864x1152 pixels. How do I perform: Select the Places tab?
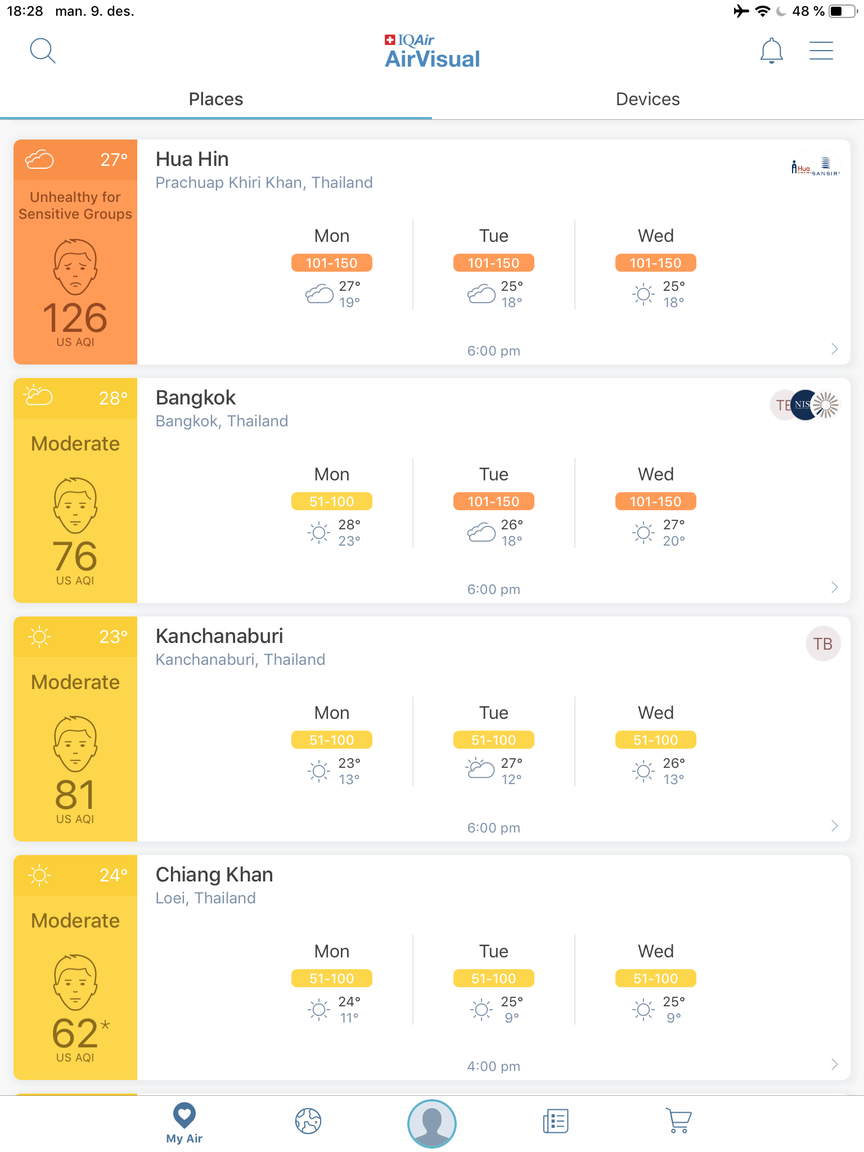[216, 99]
